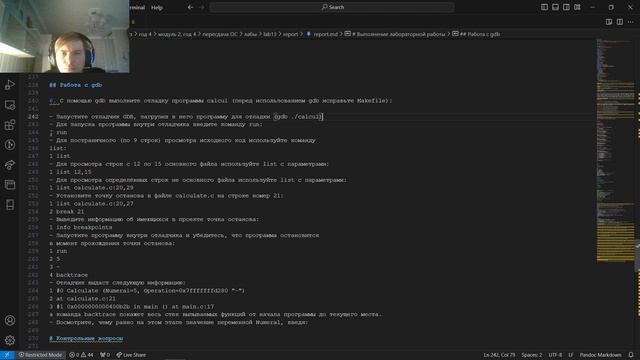This screenshot has height=360, width=640.
Task: Open breadcrumb 'год 4'
Action: [144, 34]
